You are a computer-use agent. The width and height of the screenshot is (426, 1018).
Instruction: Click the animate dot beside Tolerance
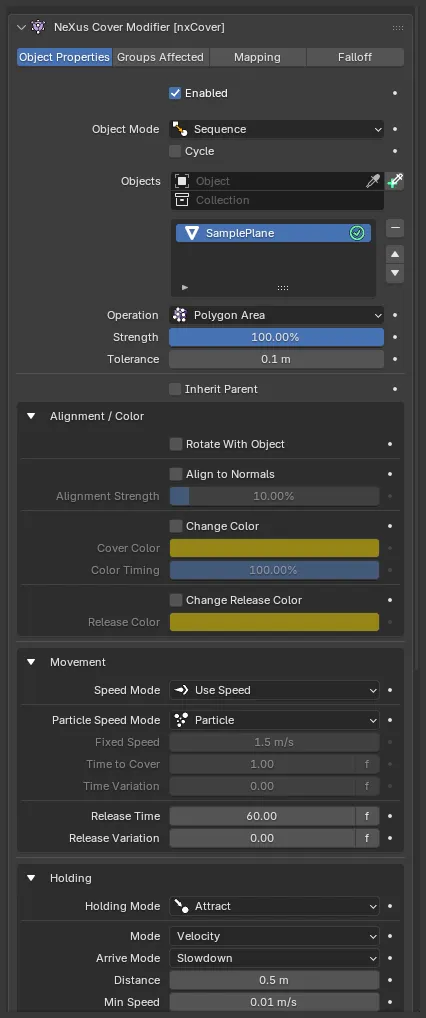395,359
